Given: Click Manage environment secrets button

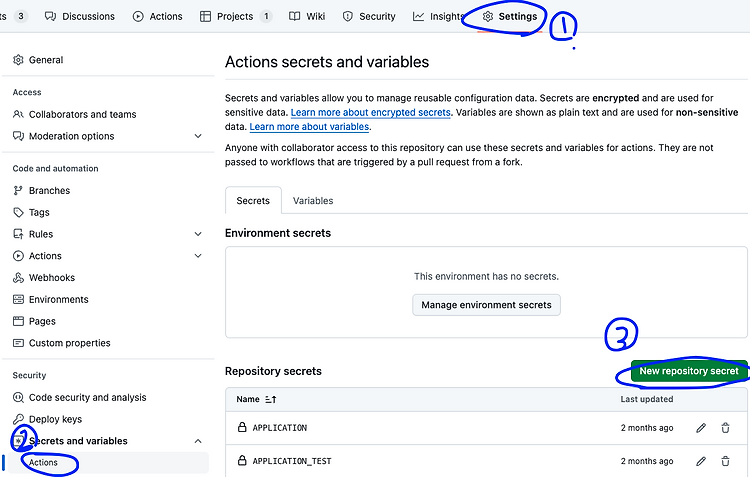Looking at the screenshot, I should 486,305.
